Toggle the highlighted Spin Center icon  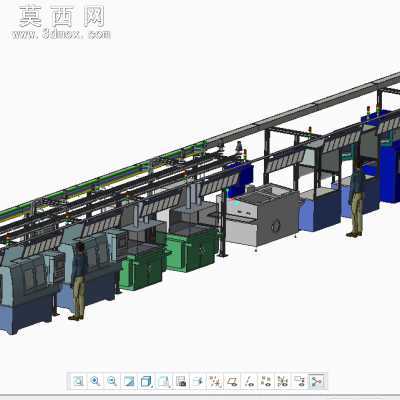pos(317,381)
